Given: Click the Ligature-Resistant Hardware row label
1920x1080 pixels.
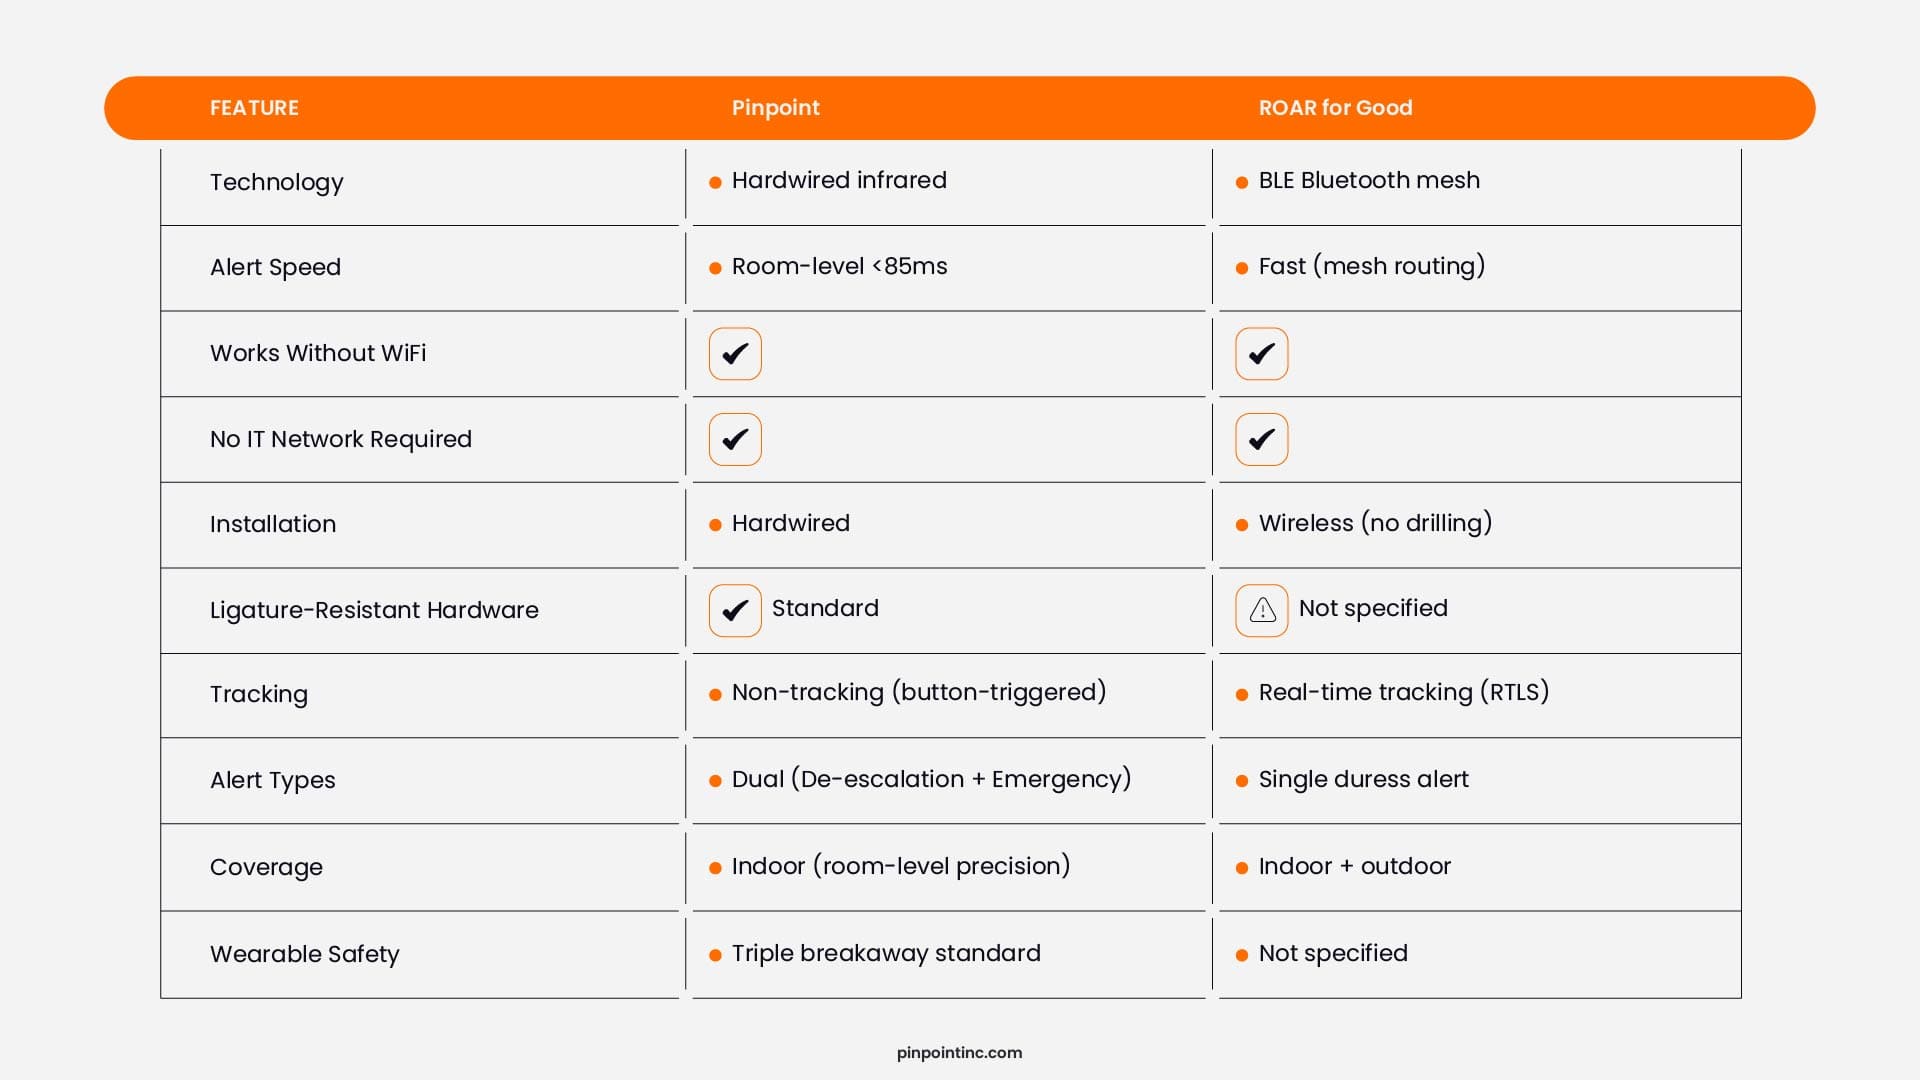Looking at the screenshot, I should point(374,610).
